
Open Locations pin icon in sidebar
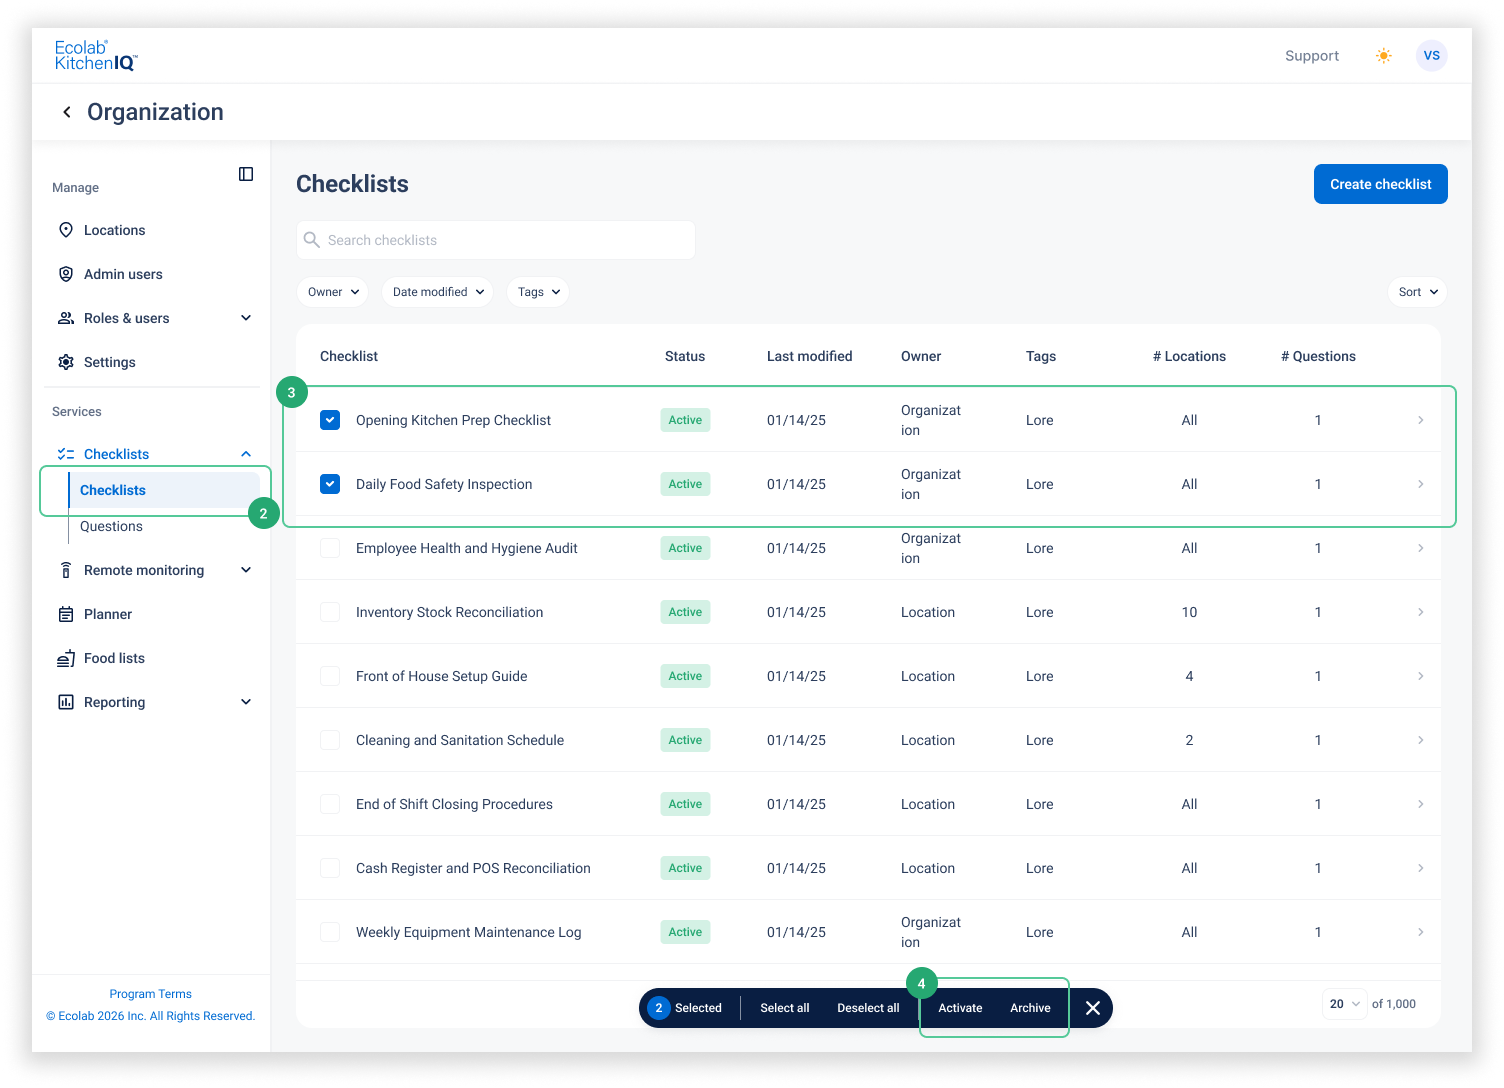(x=66, y=230)
